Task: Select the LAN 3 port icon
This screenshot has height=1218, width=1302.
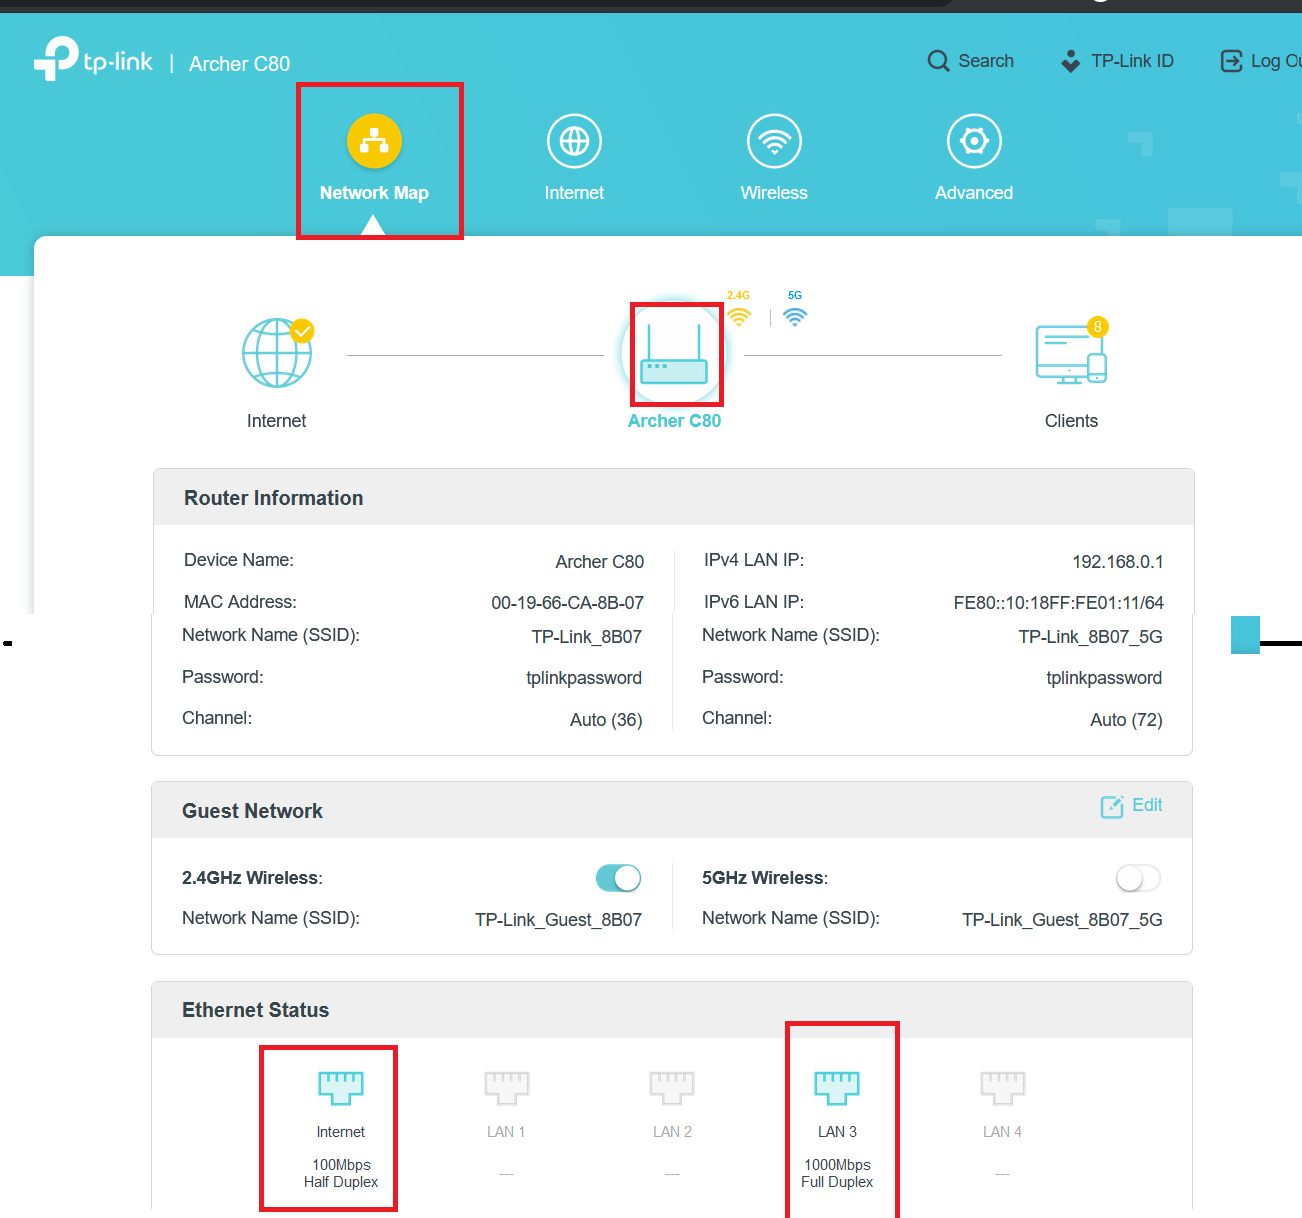Action: tap(837, 1087)
